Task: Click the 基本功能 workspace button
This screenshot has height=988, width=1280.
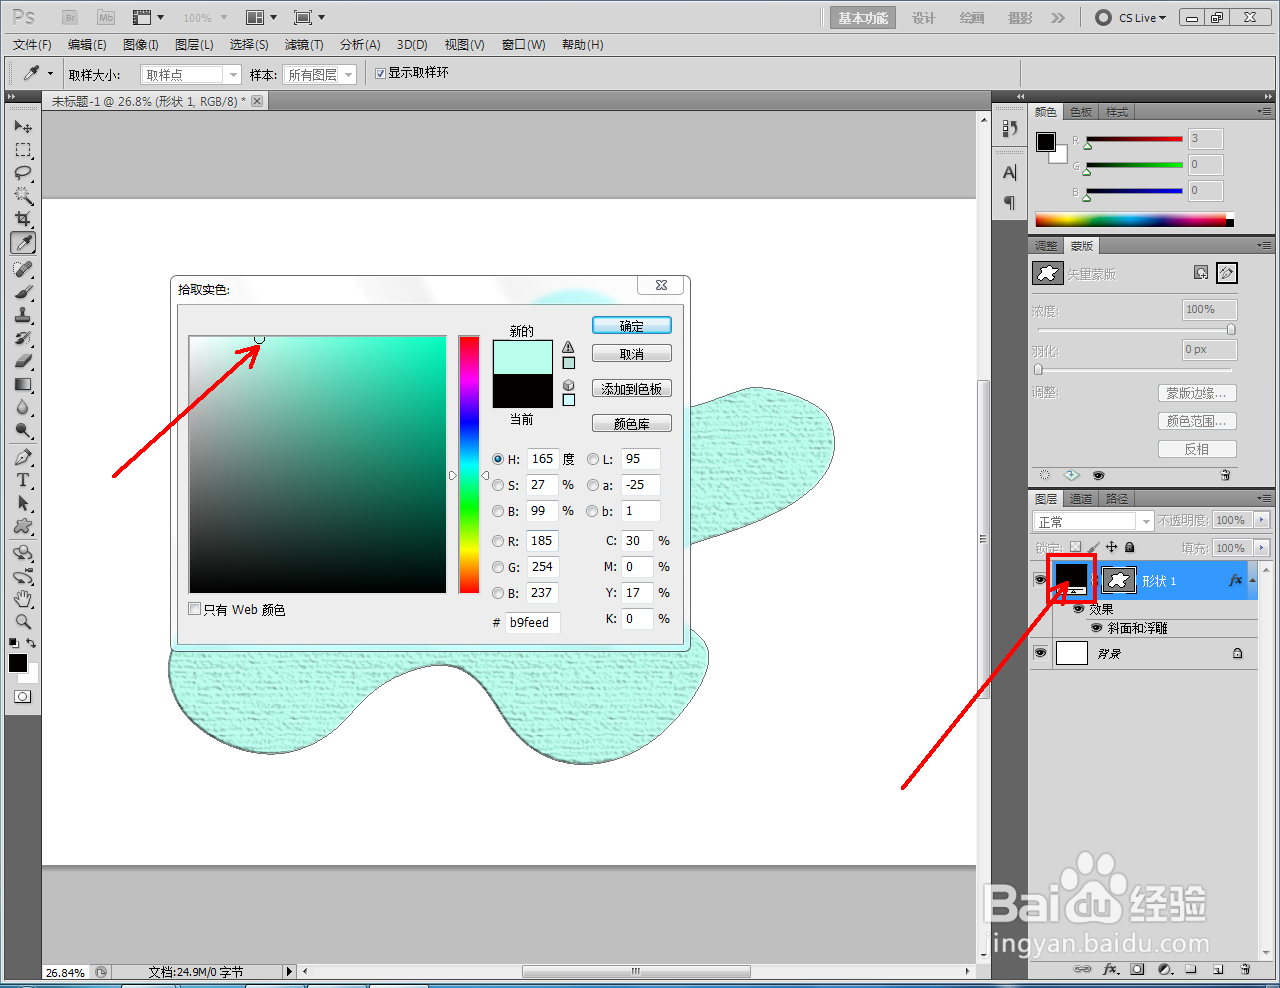Action: (863, 18)
